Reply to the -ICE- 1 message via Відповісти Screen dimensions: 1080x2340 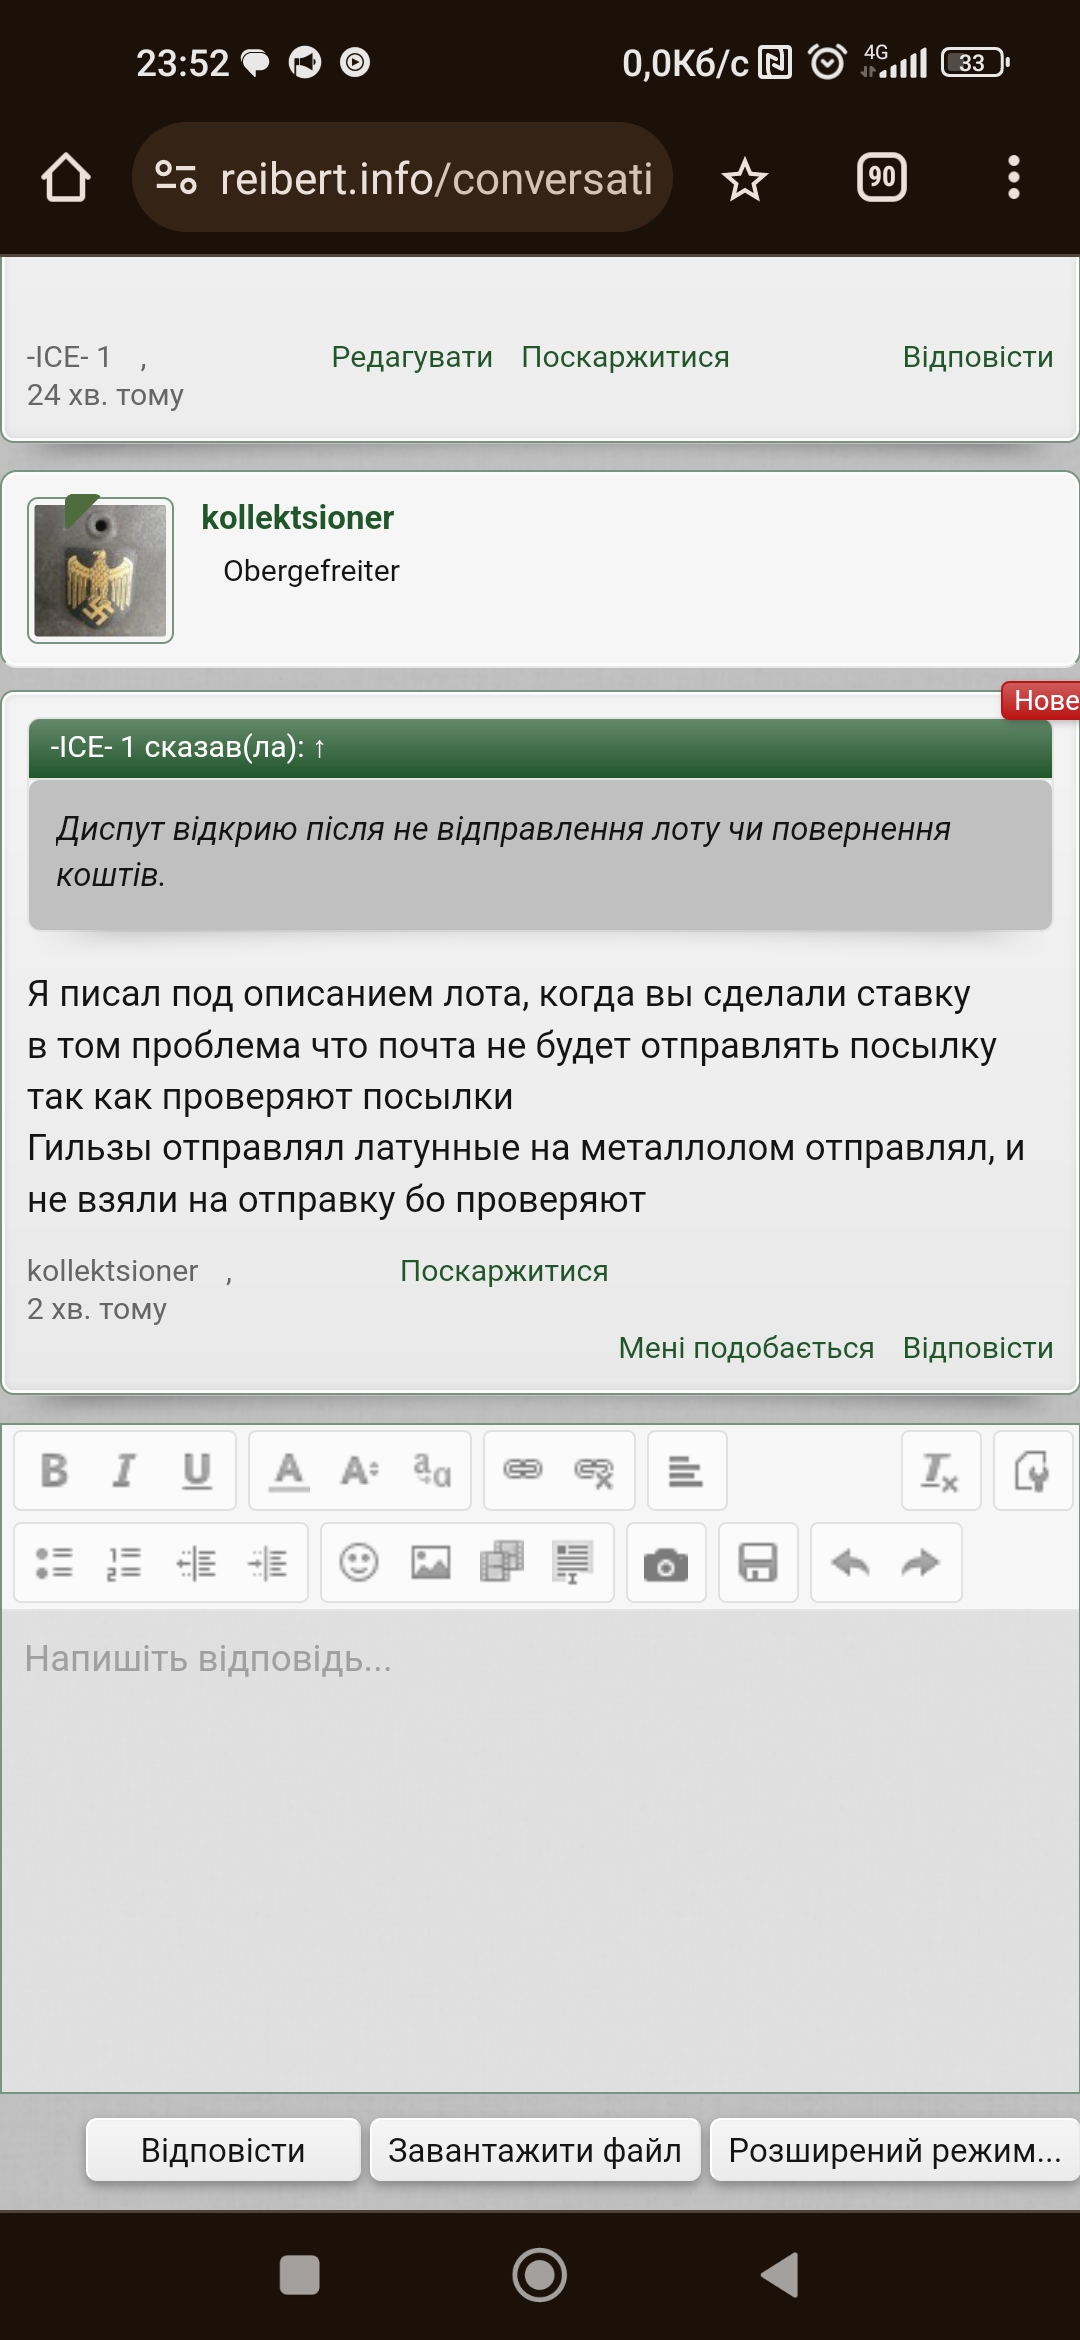(978, 357)
